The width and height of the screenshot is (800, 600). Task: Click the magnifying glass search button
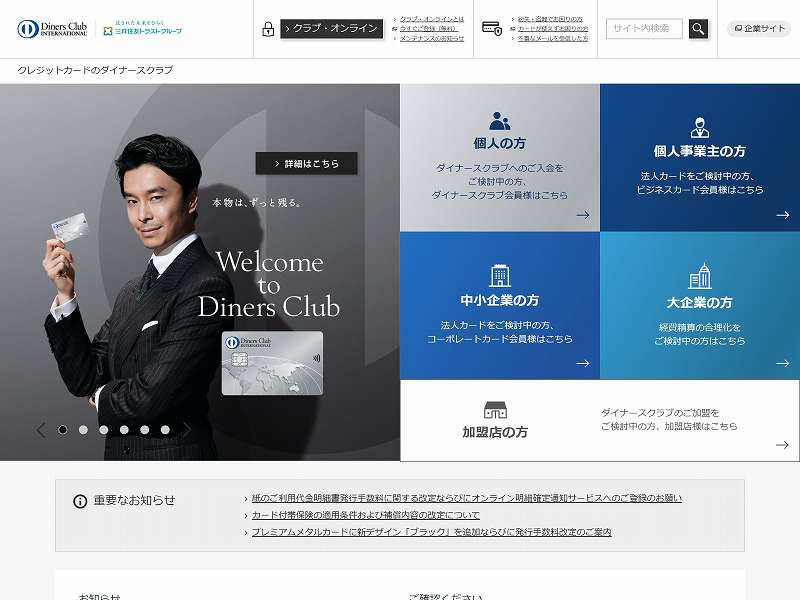pyautogui.click(x=698, y=29)
